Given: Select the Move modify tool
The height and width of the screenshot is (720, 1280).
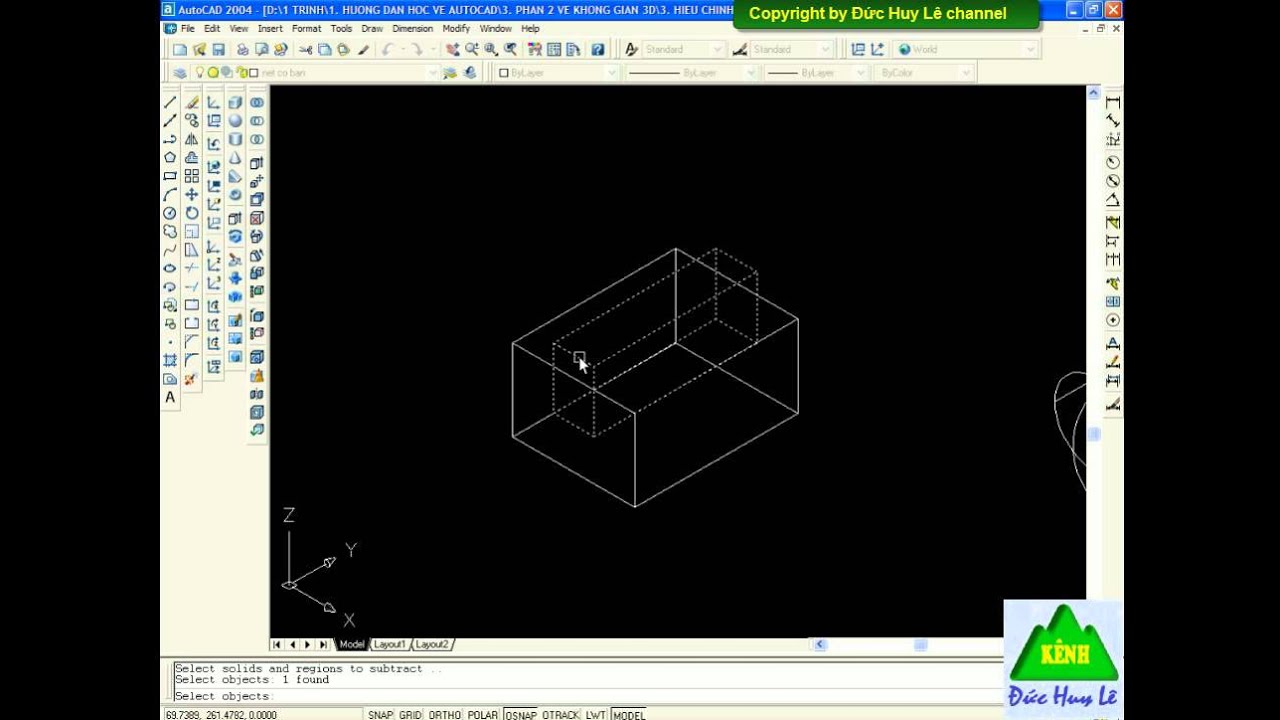Looking at the screenshot, I should pyautogui.click(x=191, y=194).
